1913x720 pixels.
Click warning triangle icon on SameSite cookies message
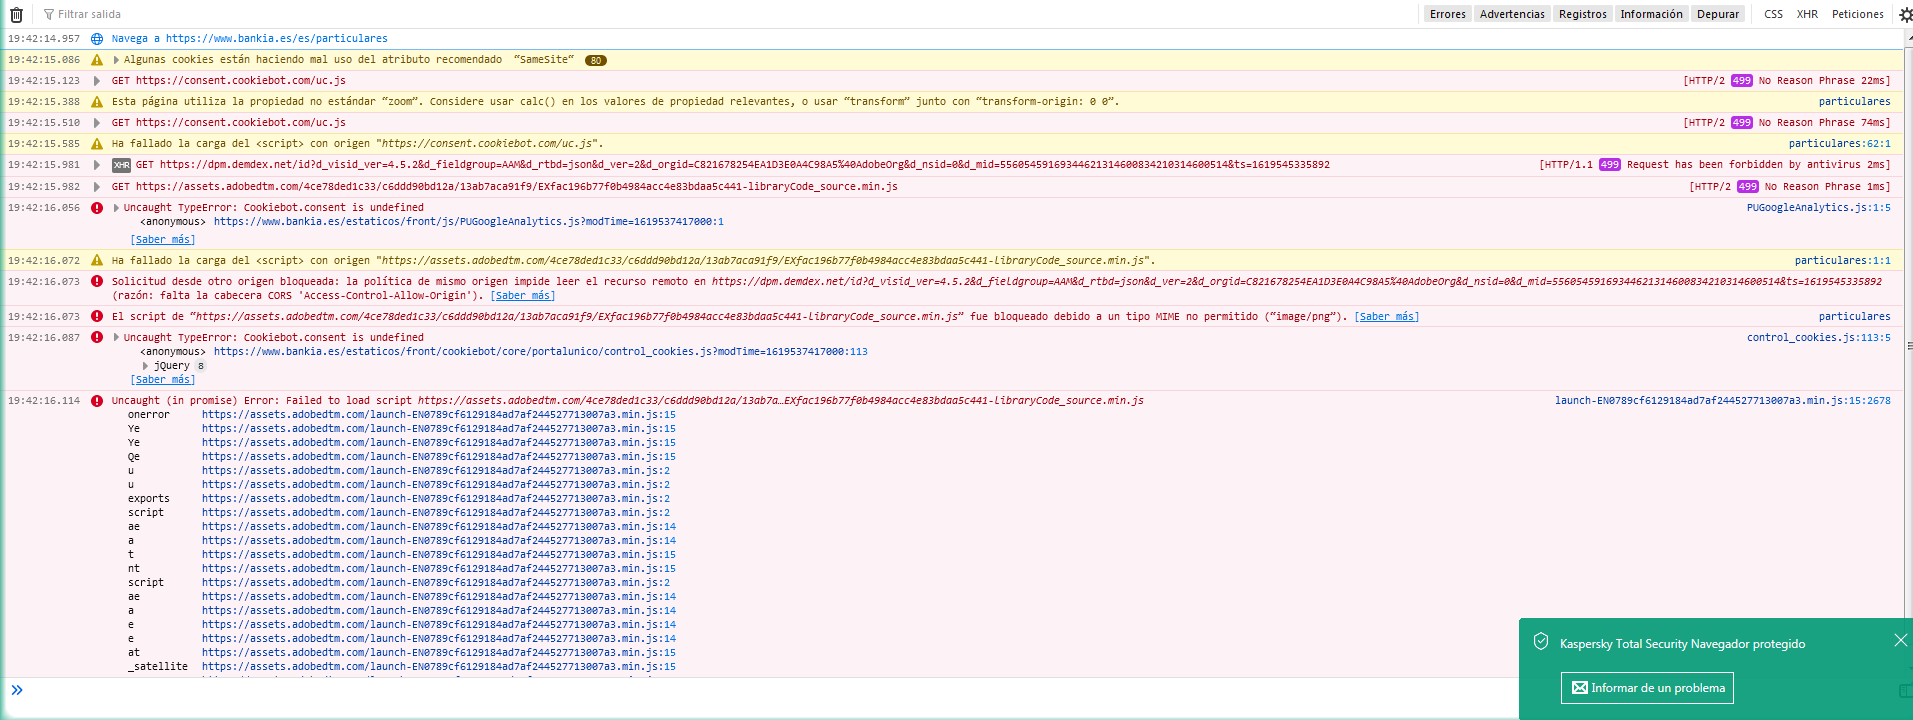pyautogui.click(x=97, y=60)
